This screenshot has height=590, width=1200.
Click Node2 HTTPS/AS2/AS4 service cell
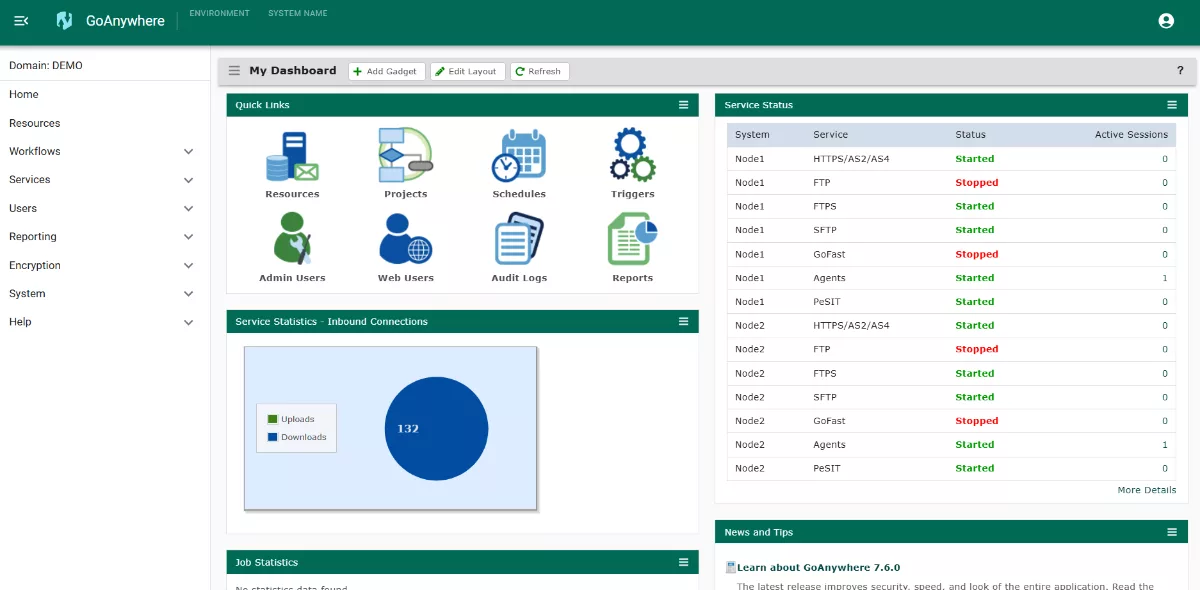pos(851,326)
